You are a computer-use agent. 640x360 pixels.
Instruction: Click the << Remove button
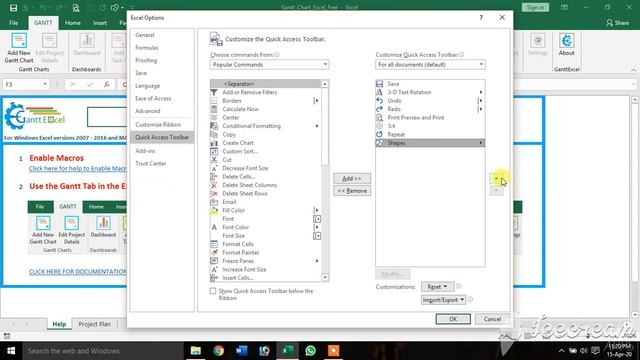point(352,191)
